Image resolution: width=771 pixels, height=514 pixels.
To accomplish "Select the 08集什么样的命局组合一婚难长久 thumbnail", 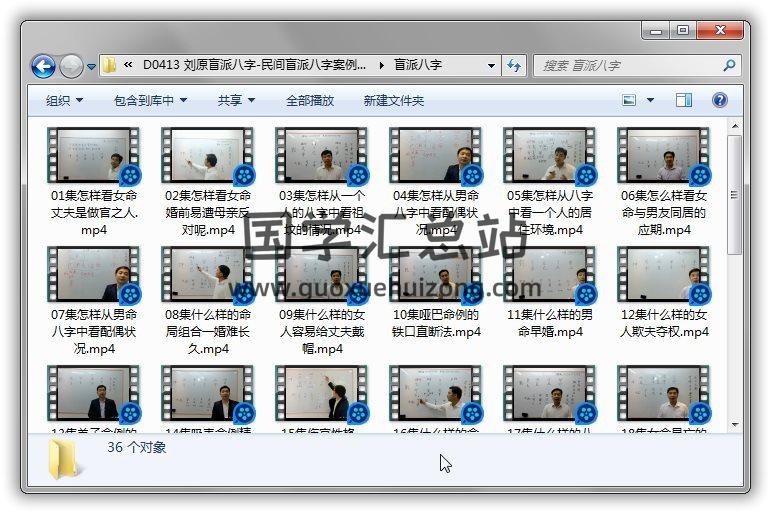I will tap(208, 274).
